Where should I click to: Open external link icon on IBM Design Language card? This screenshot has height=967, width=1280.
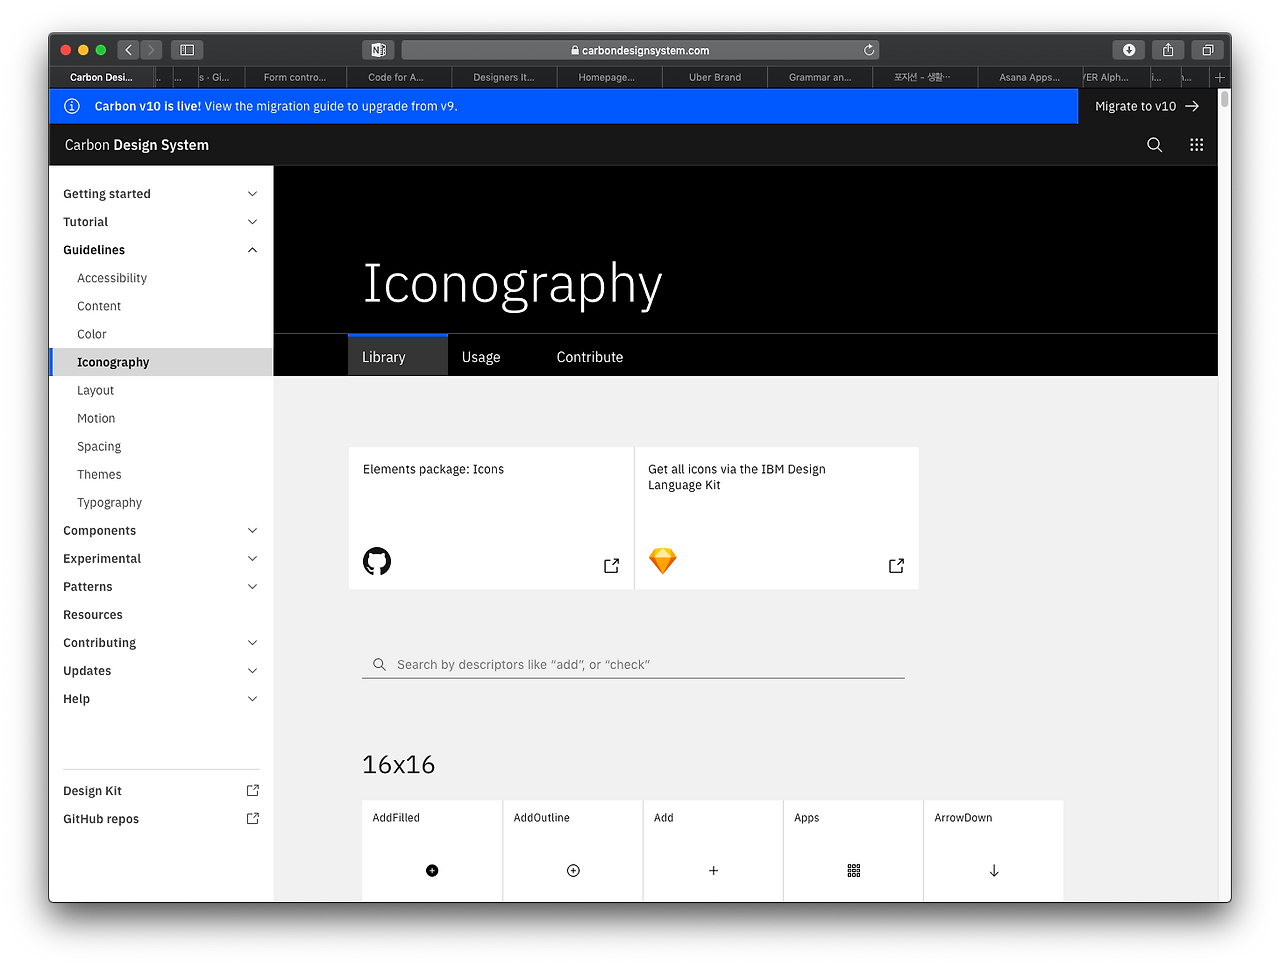click(x=897, y=566)
